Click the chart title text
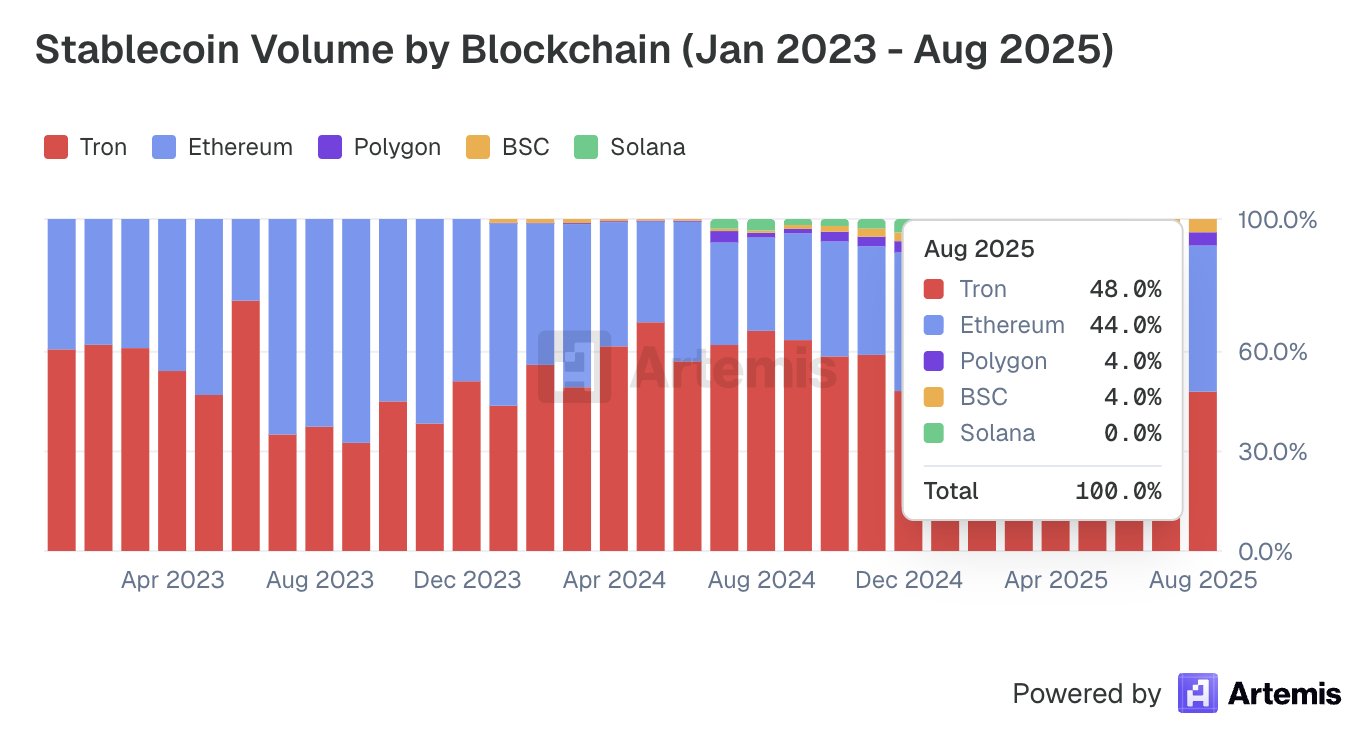Image resolution: width=1364 pixels, height=742 pixels. [574, 50]
